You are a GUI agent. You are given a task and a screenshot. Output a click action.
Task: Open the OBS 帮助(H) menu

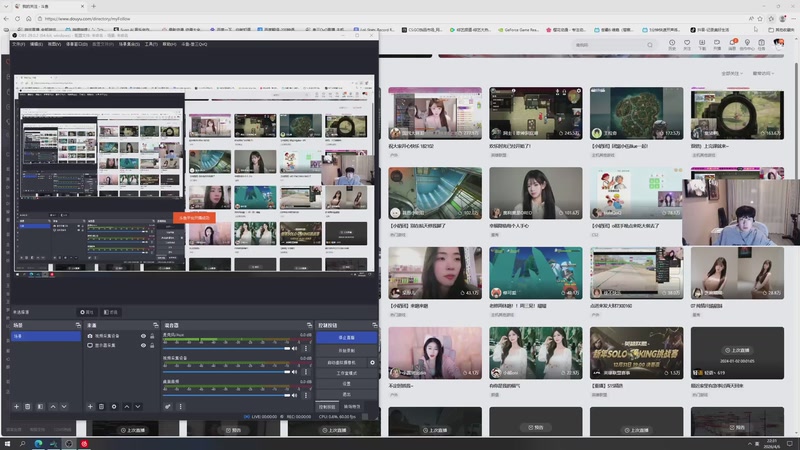pos(169,44)
